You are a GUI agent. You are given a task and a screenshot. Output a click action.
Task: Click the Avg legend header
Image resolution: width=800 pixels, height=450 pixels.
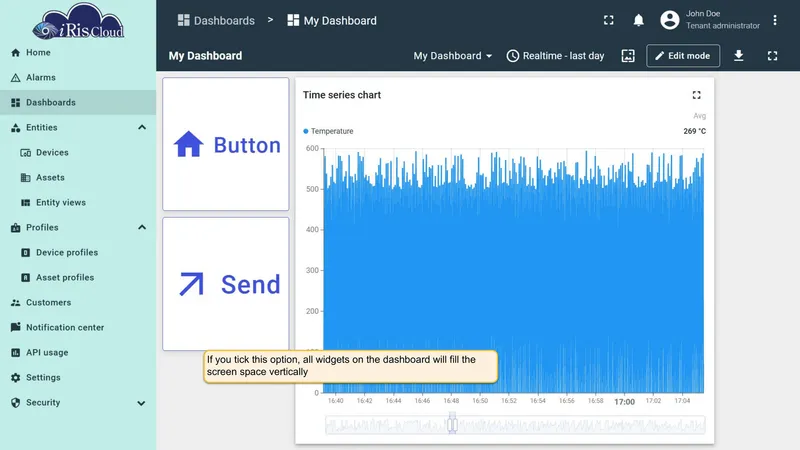point(699,116)
